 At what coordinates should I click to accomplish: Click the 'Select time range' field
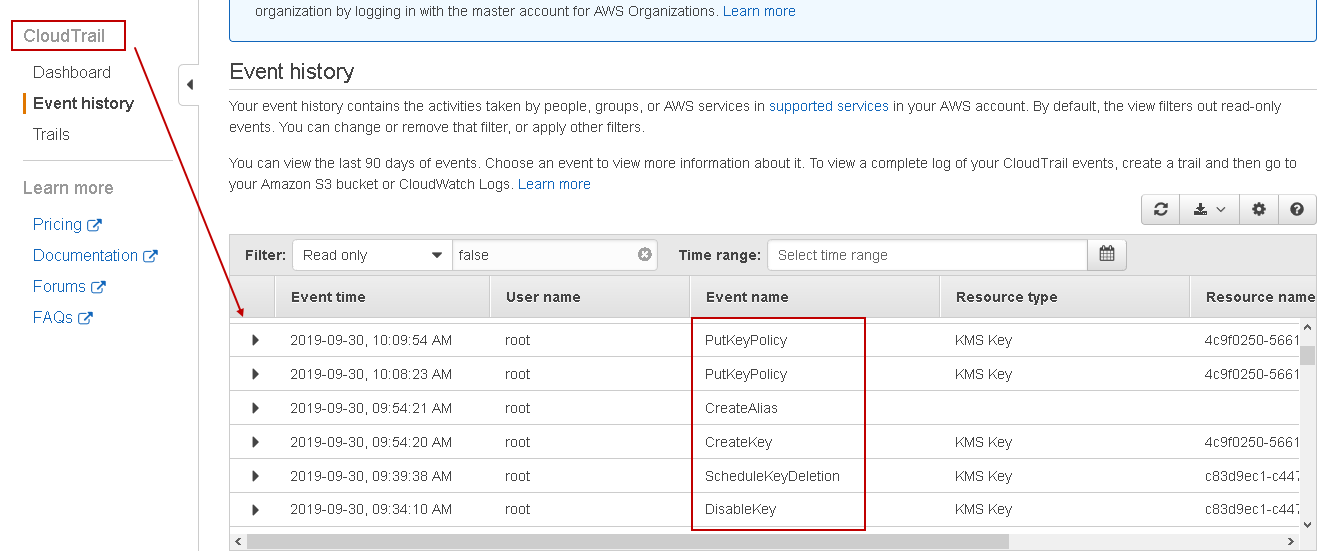(x=926, y=255)
